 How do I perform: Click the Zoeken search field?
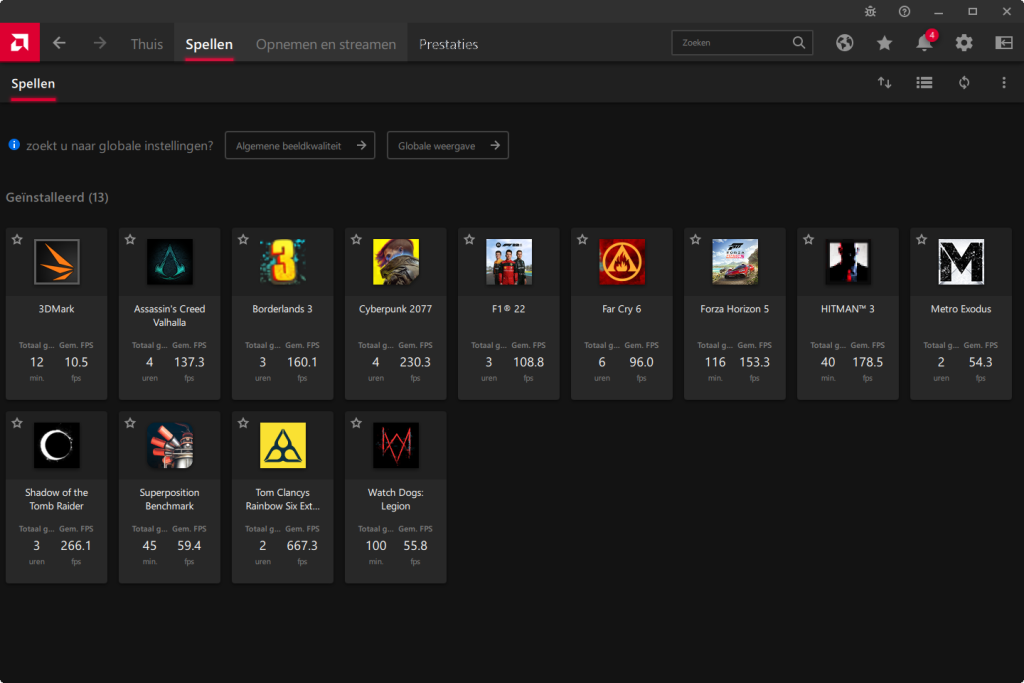coord(742,42)
